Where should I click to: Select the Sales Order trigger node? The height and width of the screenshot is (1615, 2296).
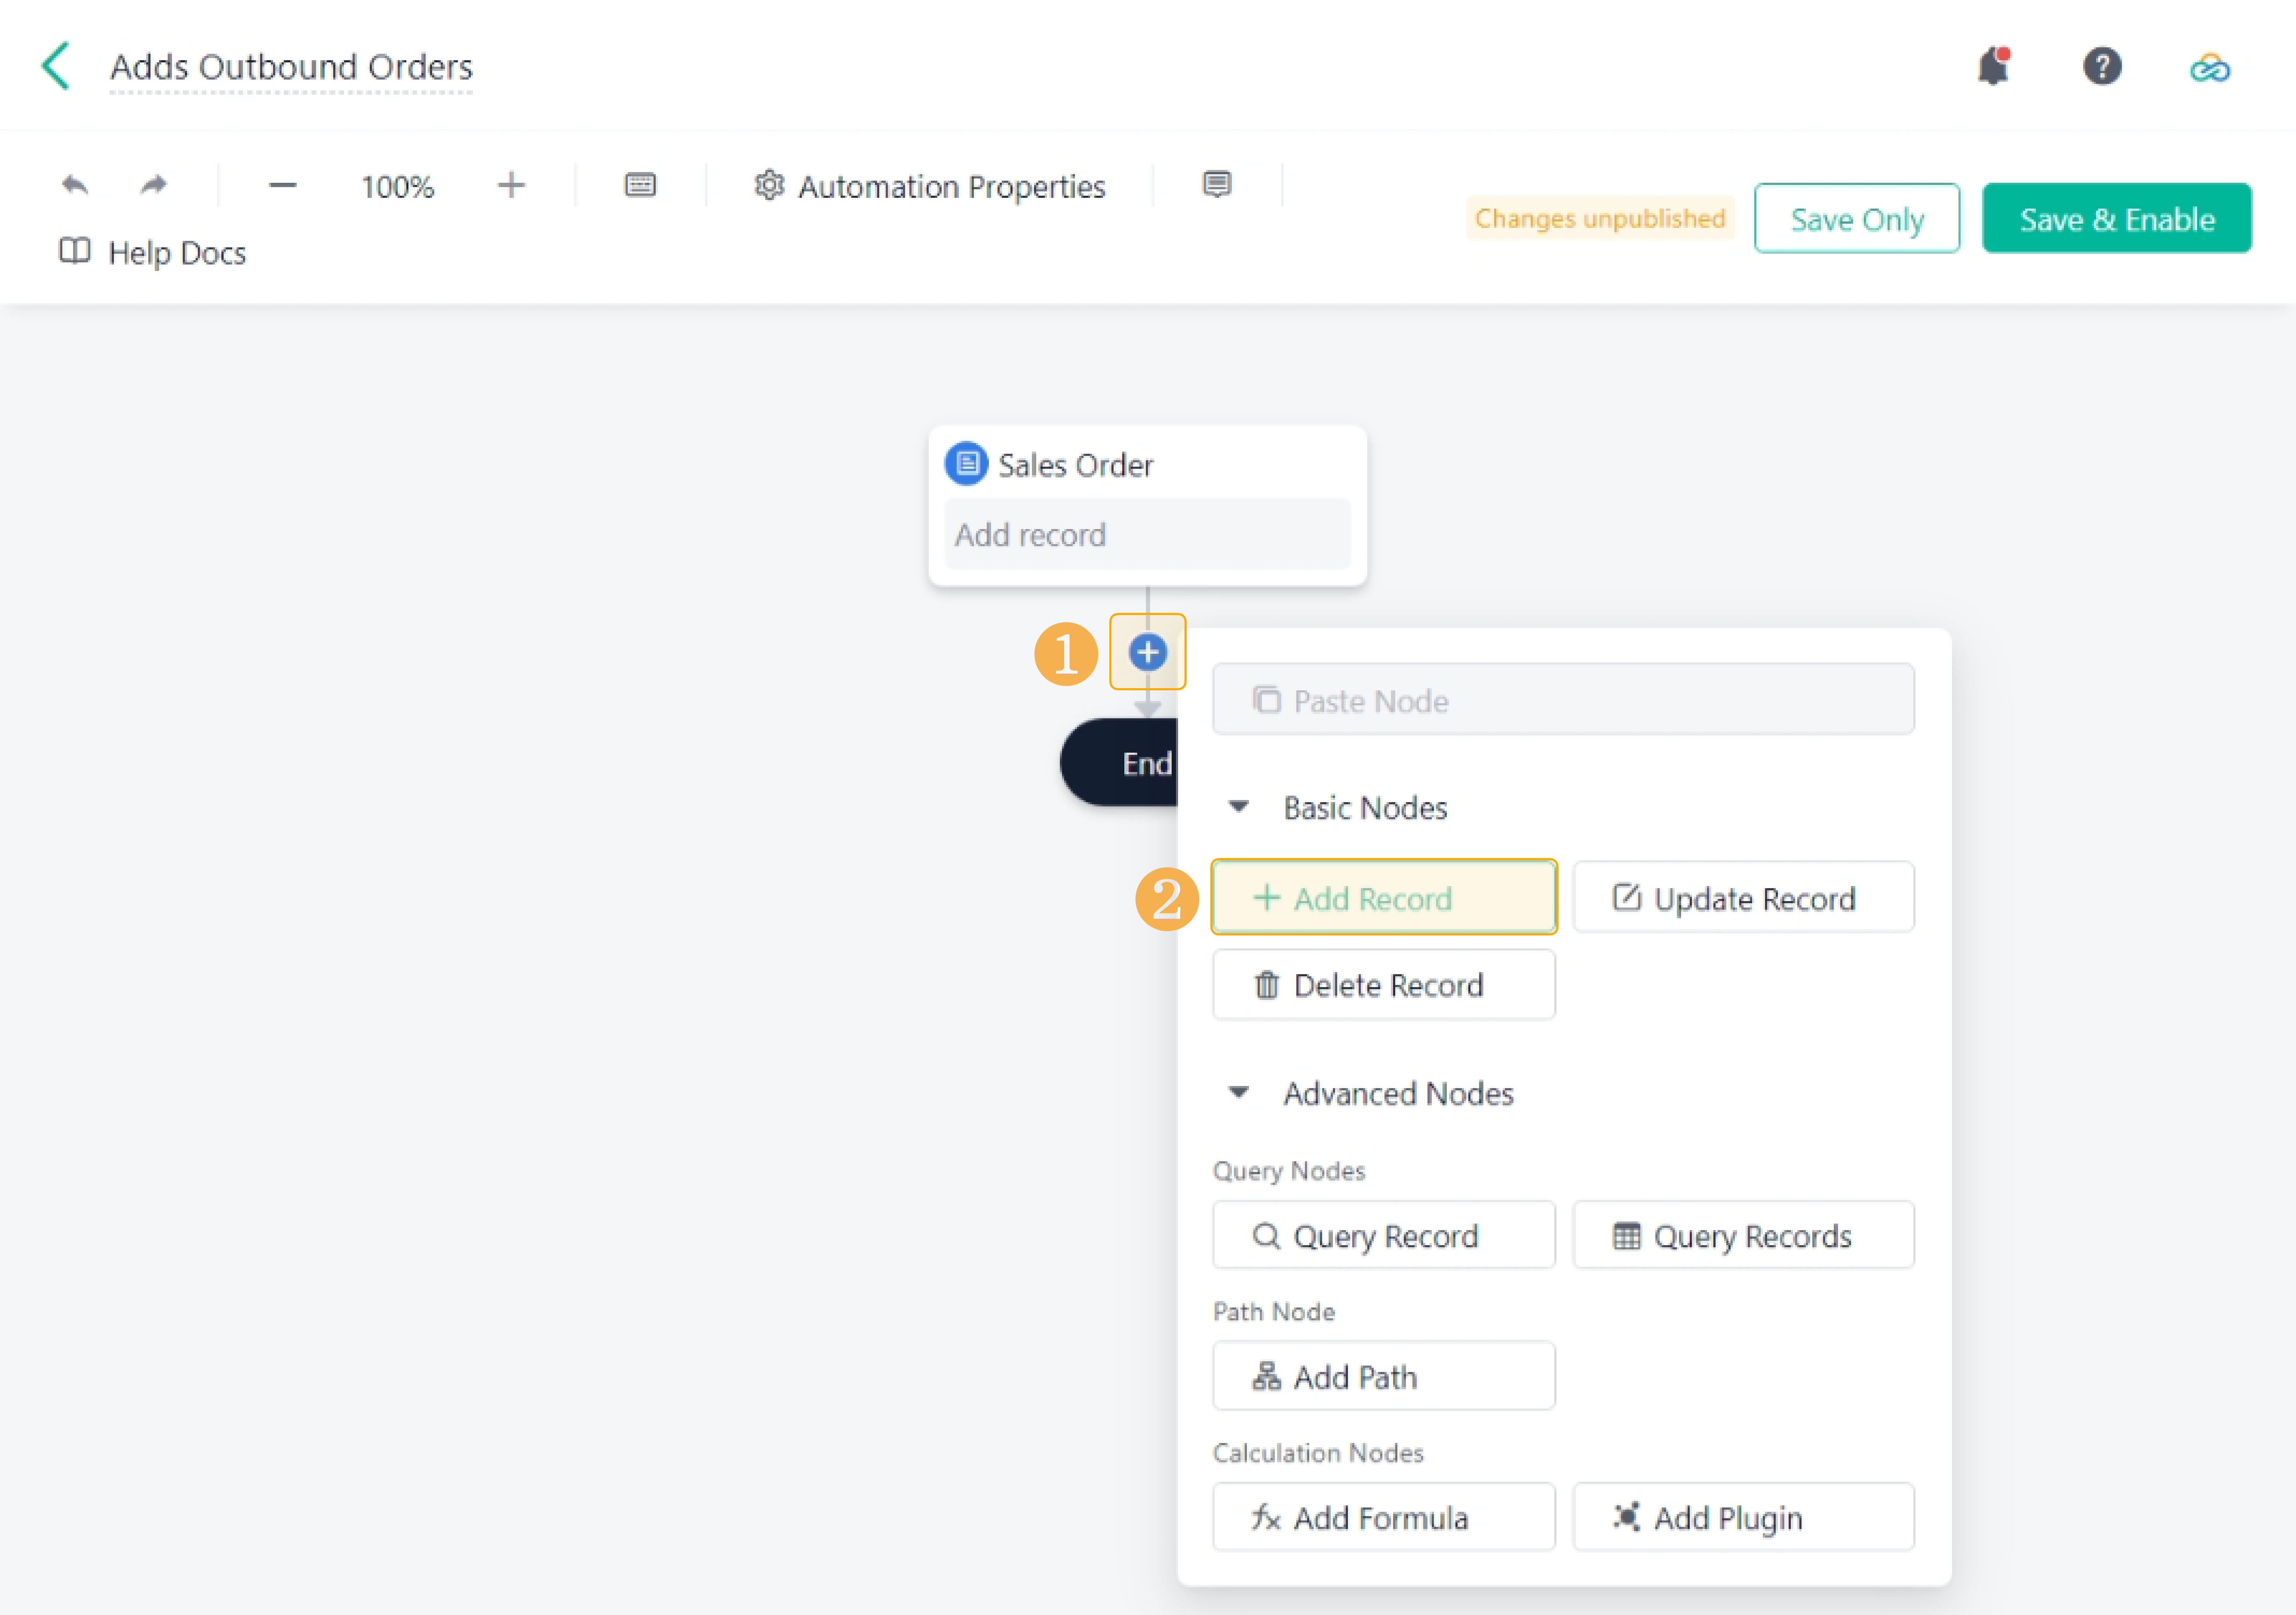(x=1146, y=505)
